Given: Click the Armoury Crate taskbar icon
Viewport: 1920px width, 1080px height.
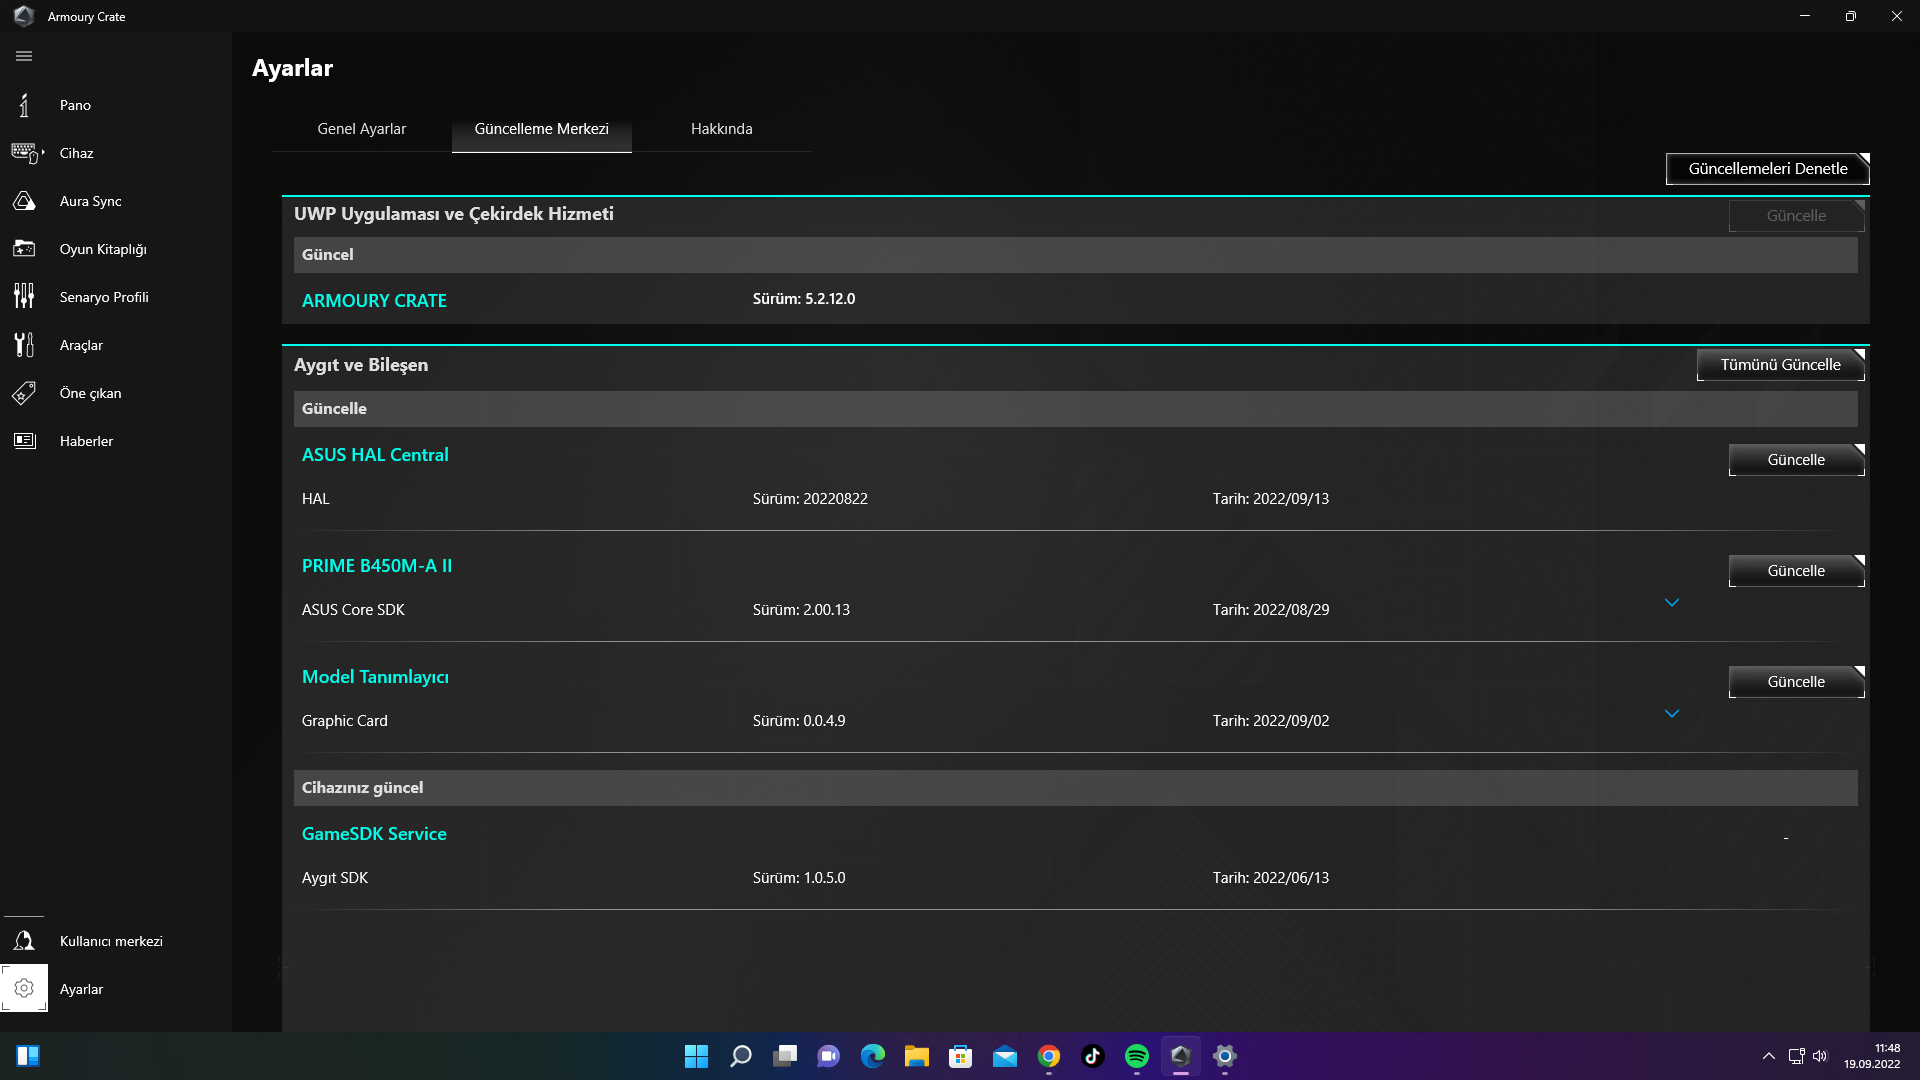Looking at the screenshot, I should tap(1180, 1056).
